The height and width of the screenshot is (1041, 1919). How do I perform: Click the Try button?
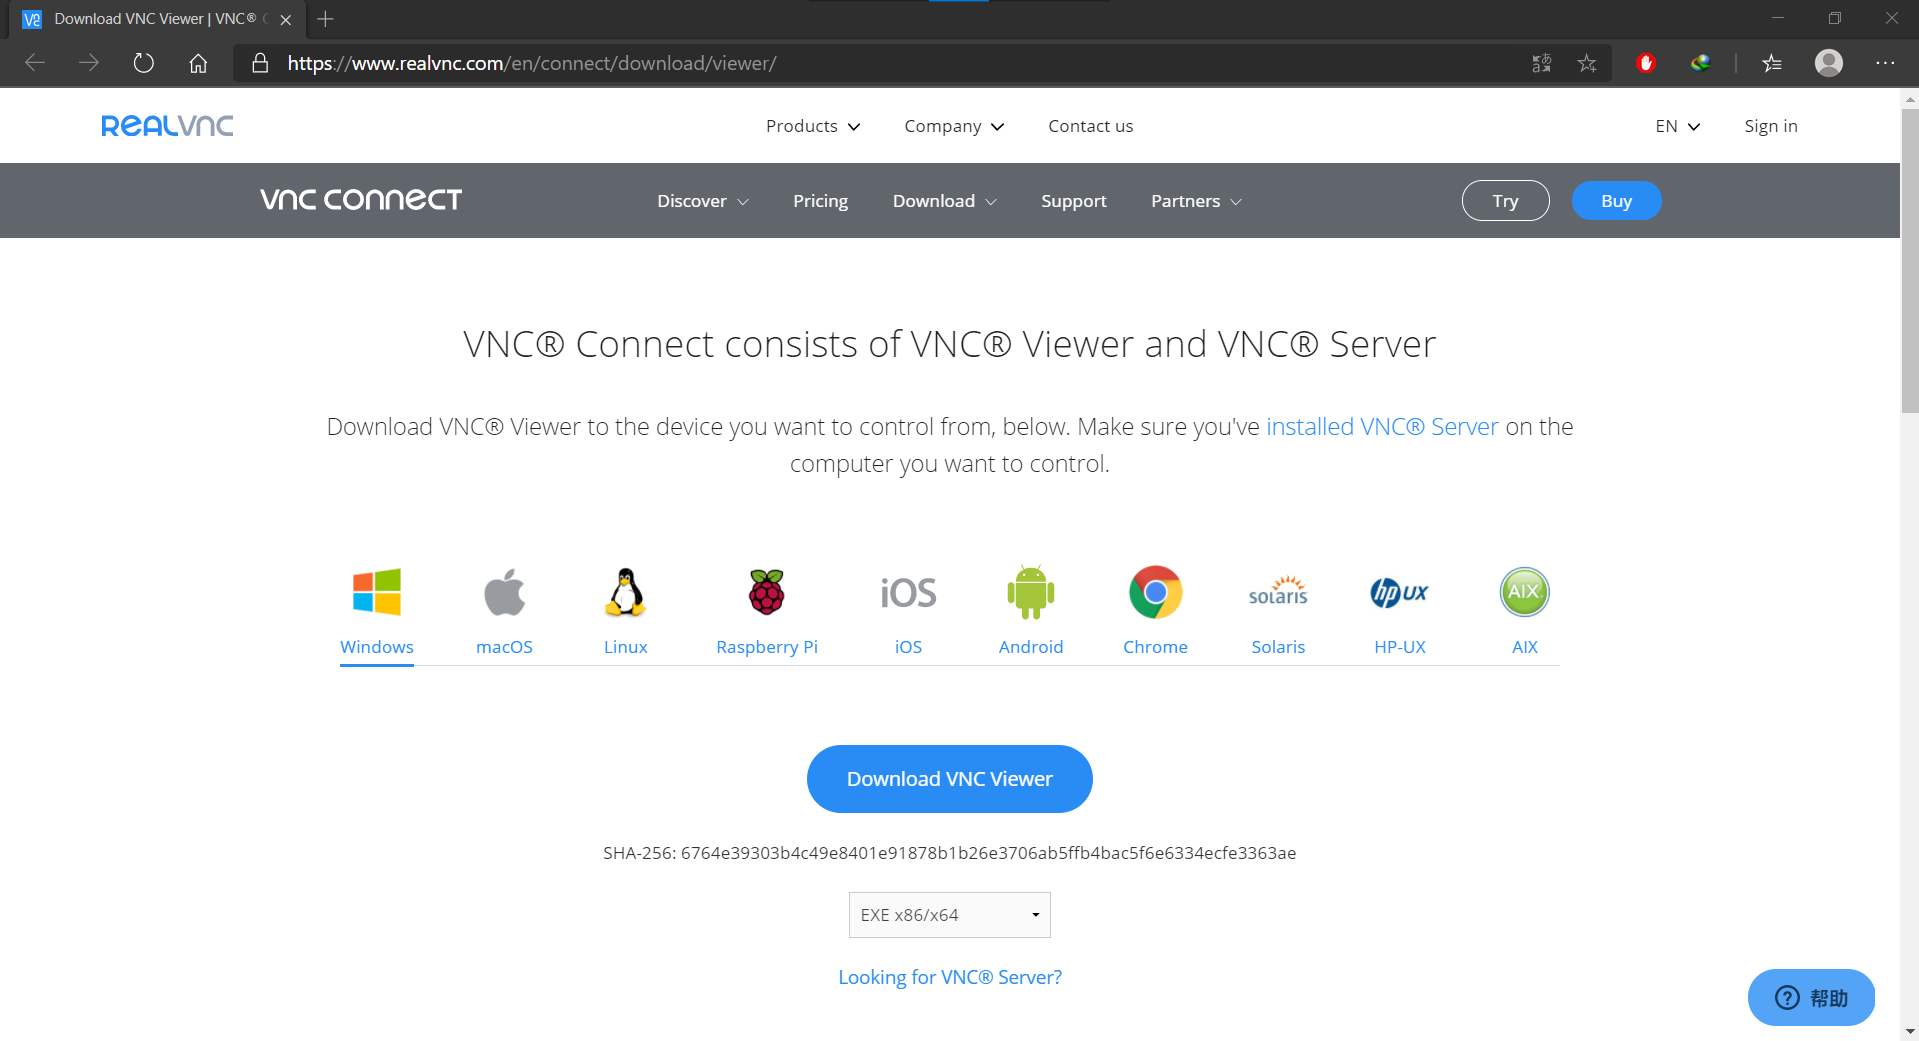pyautogui.click(x=1506, y=201)
